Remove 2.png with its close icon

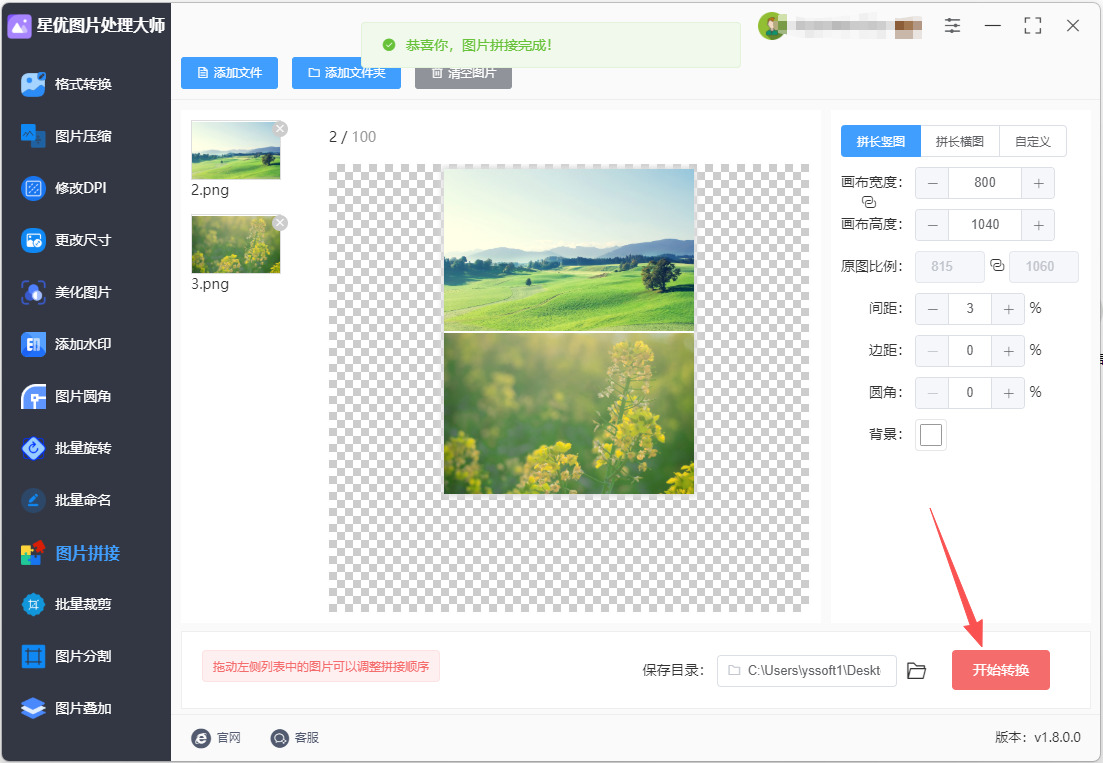(x=280, y=129)
